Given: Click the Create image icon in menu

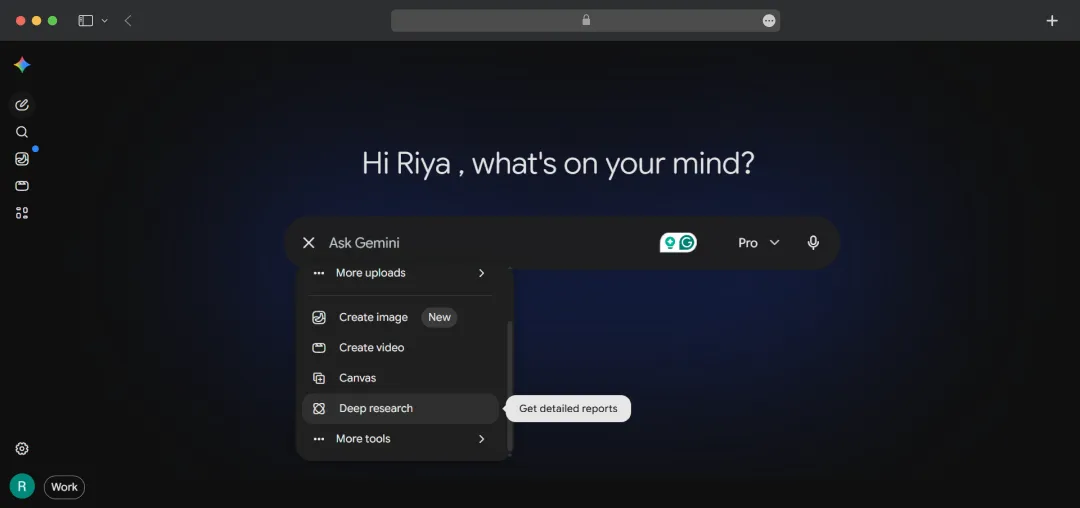Looking at the screenshot, I should coord(319,317).
